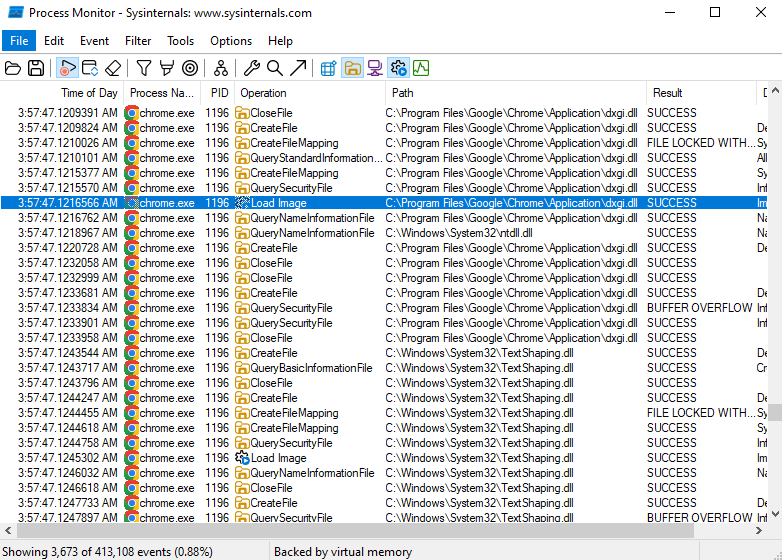The image size is (782, 560).
Task: Show the Process Tree icon
Action: [220, 68]
